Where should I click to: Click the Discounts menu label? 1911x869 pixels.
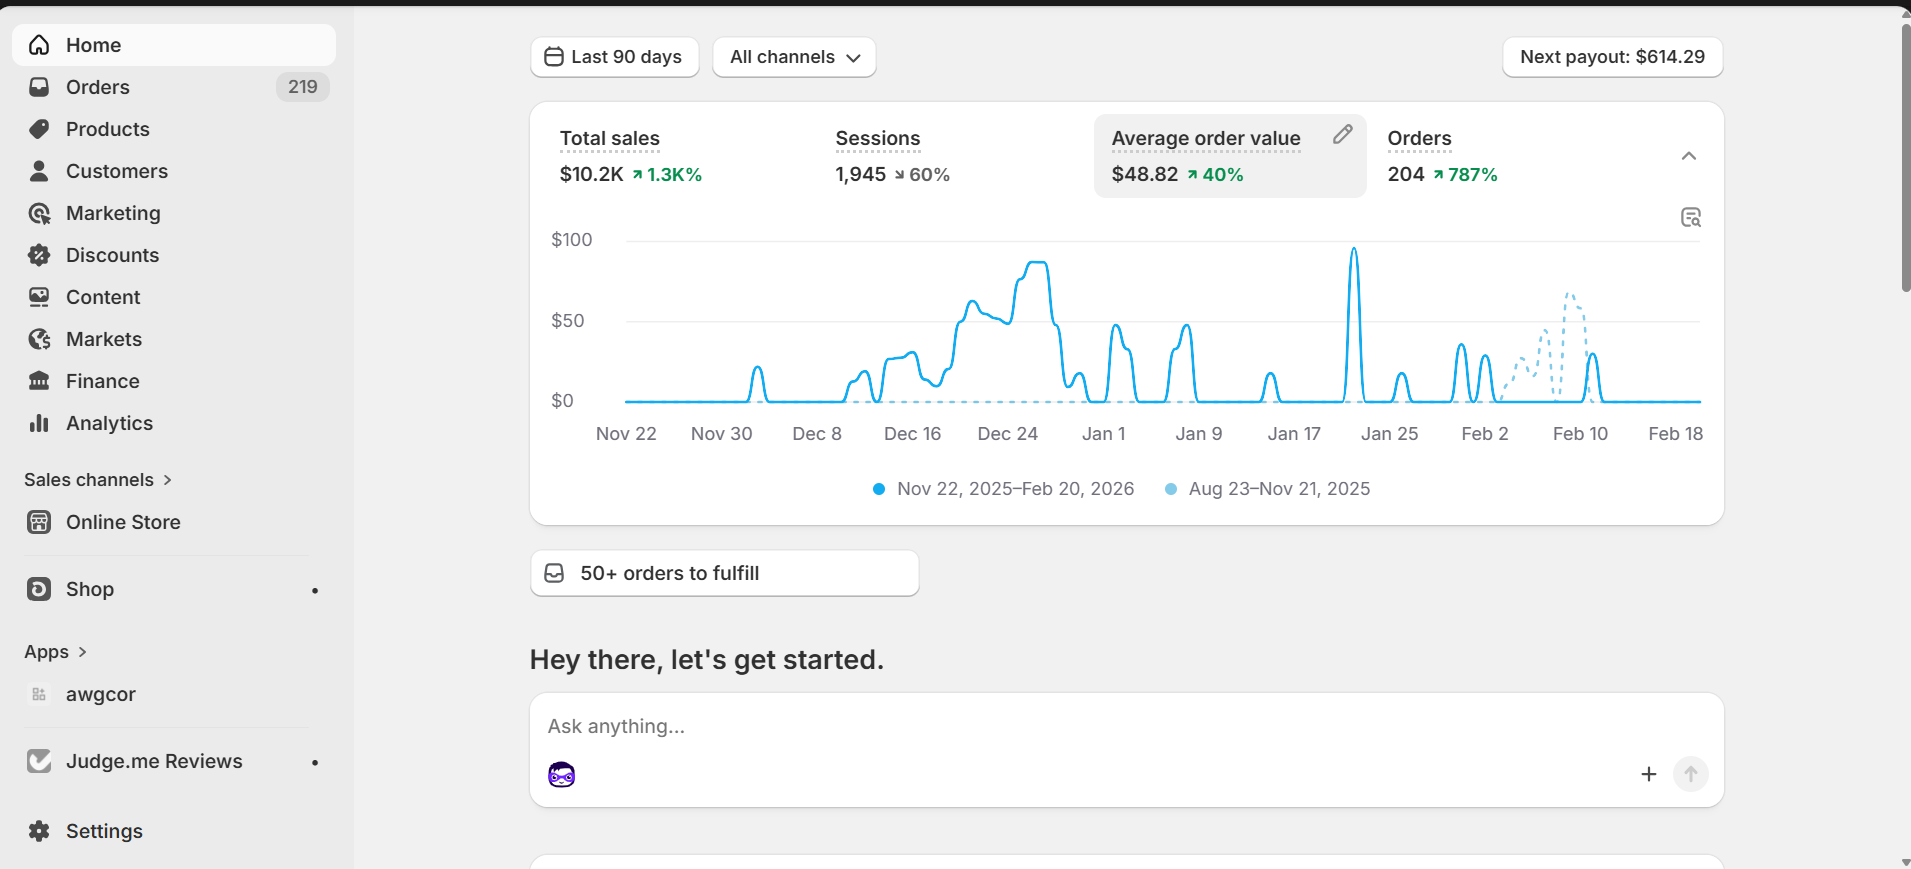(112, 255)
